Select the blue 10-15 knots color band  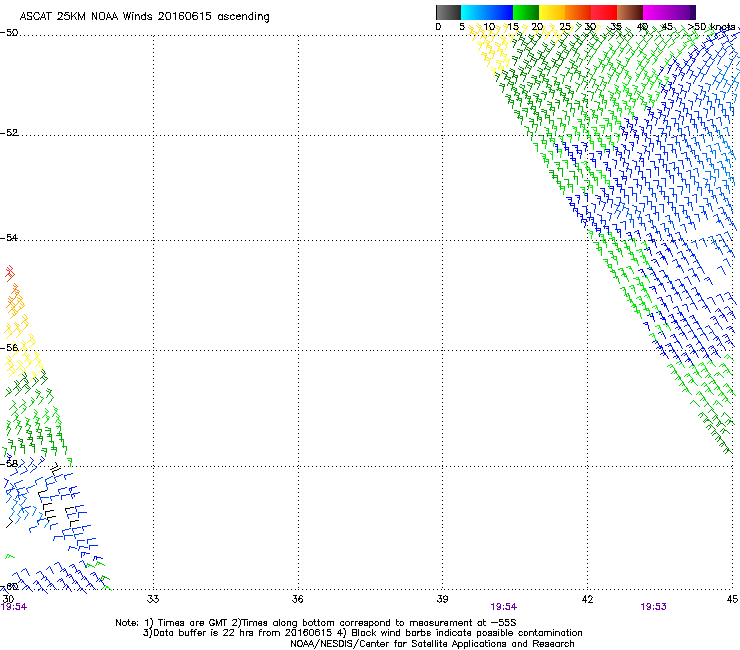click(500, 12)
